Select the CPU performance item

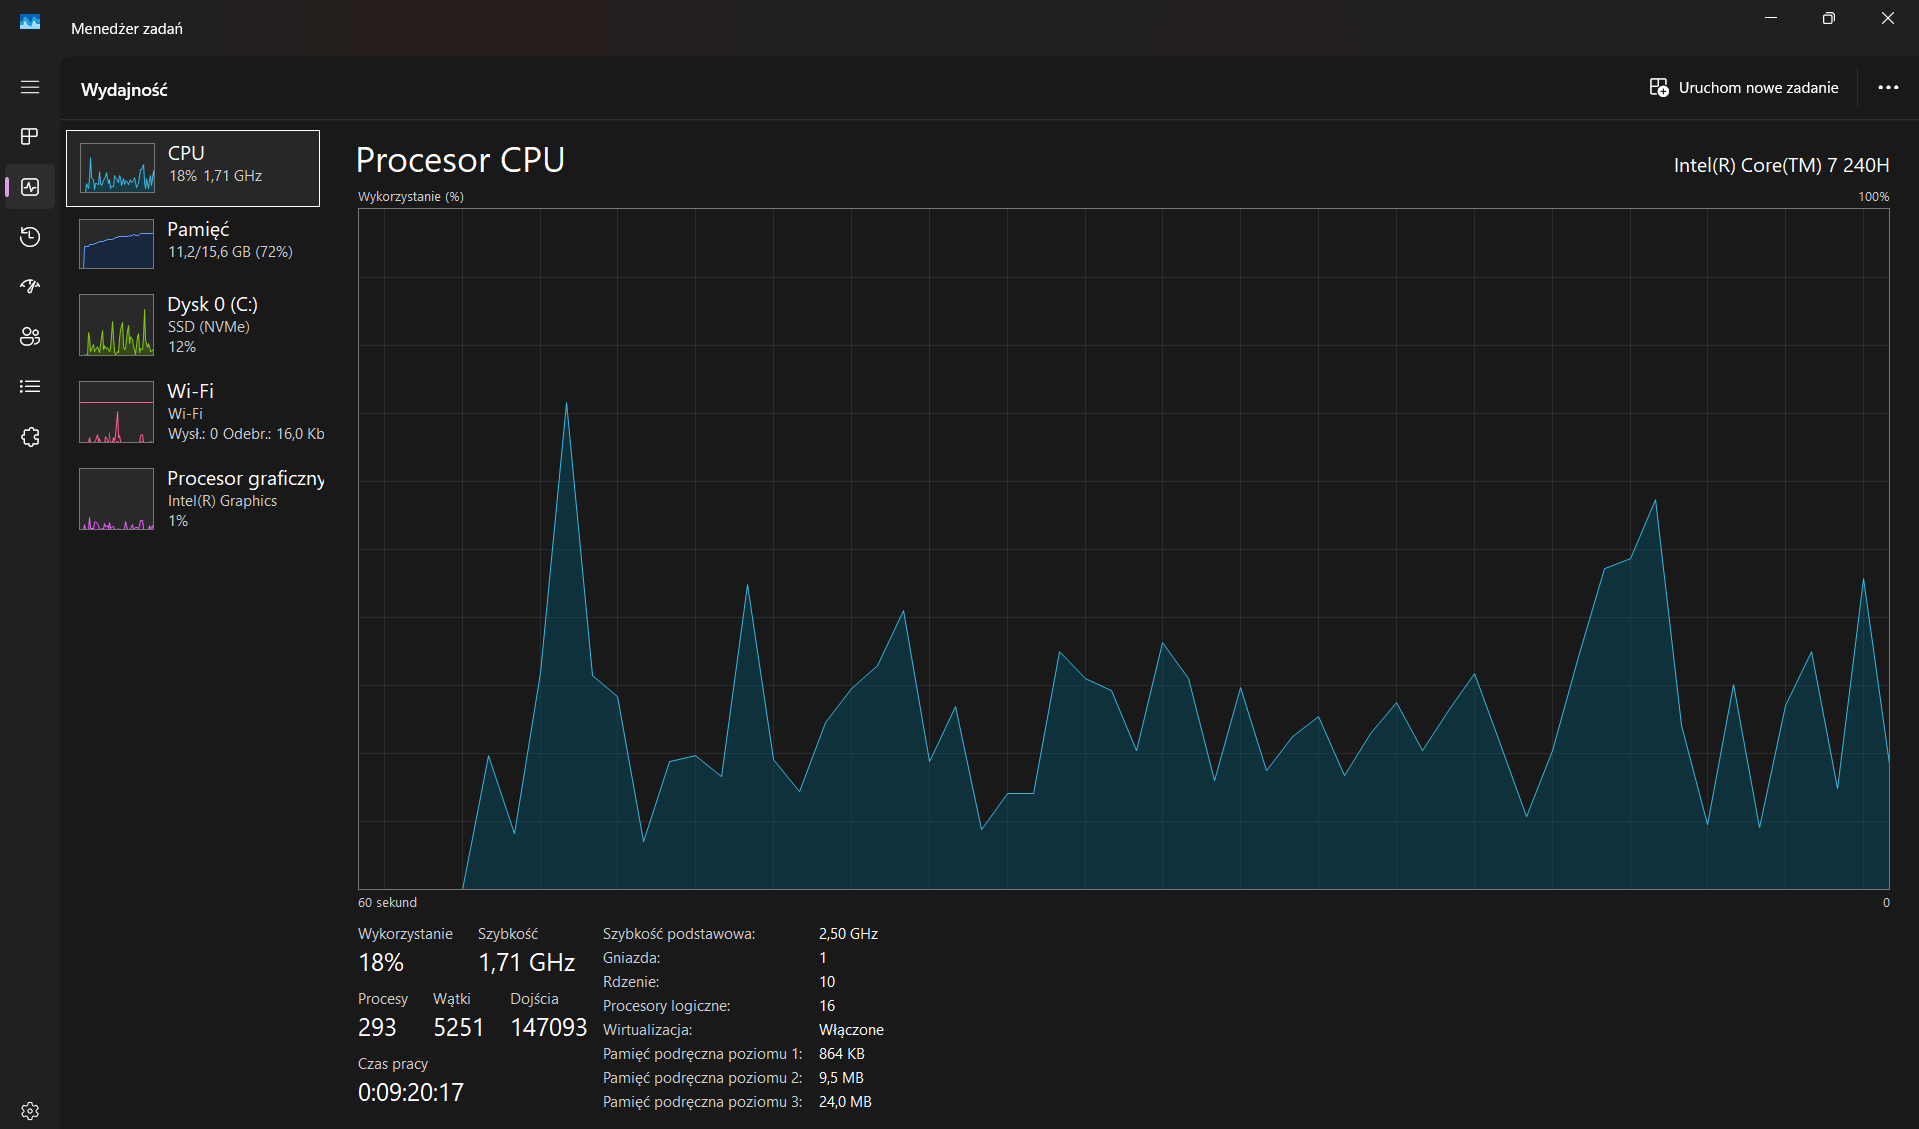[193, 168]
